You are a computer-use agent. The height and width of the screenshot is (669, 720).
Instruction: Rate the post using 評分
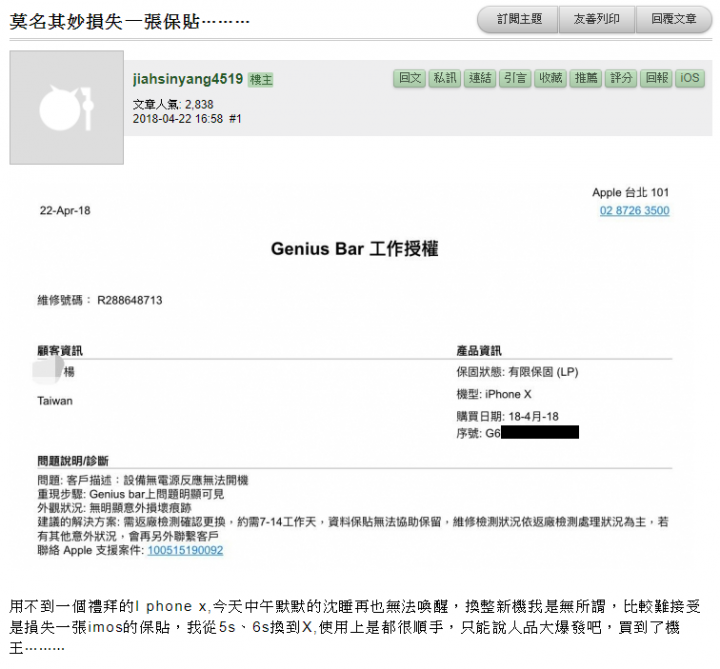pos(621,78)
